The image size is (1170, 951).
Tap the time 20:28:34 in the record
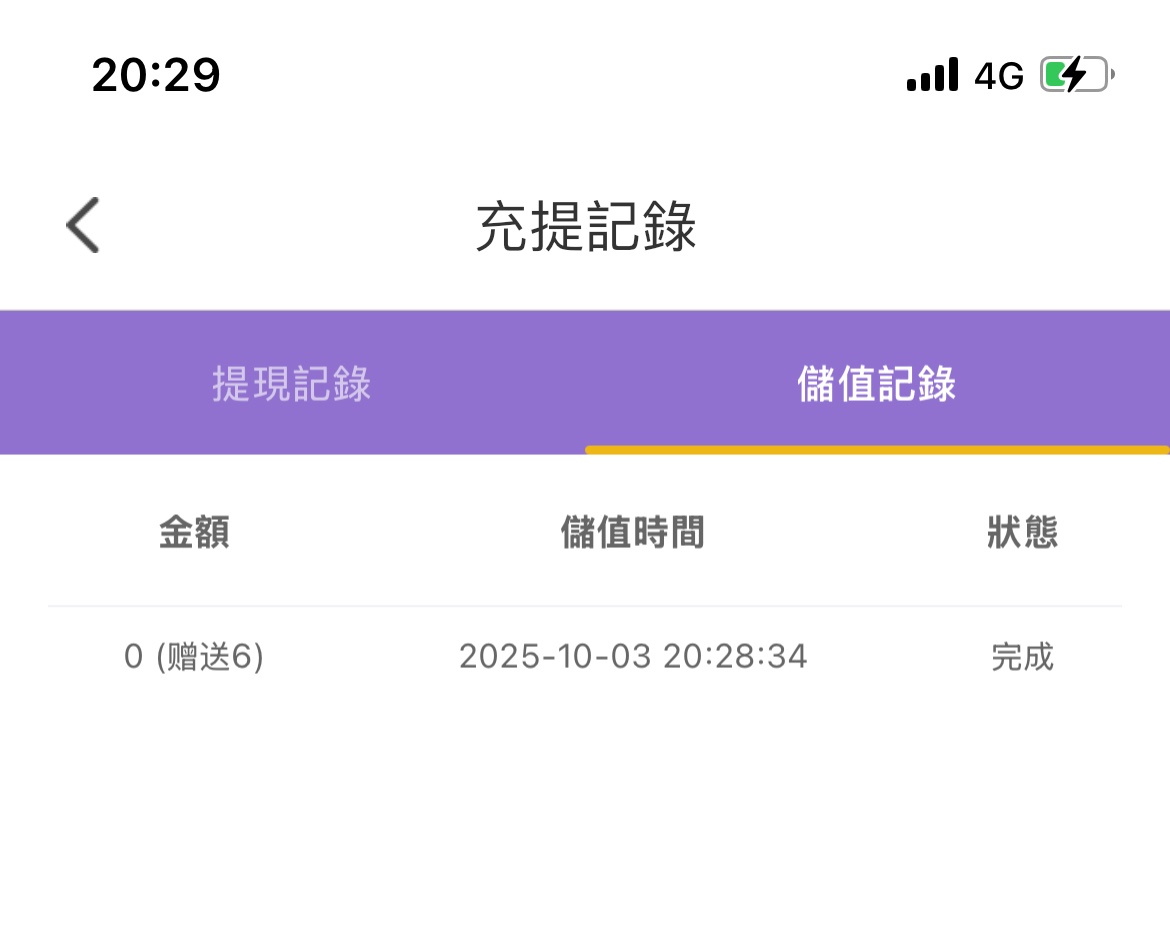(735, 658)
